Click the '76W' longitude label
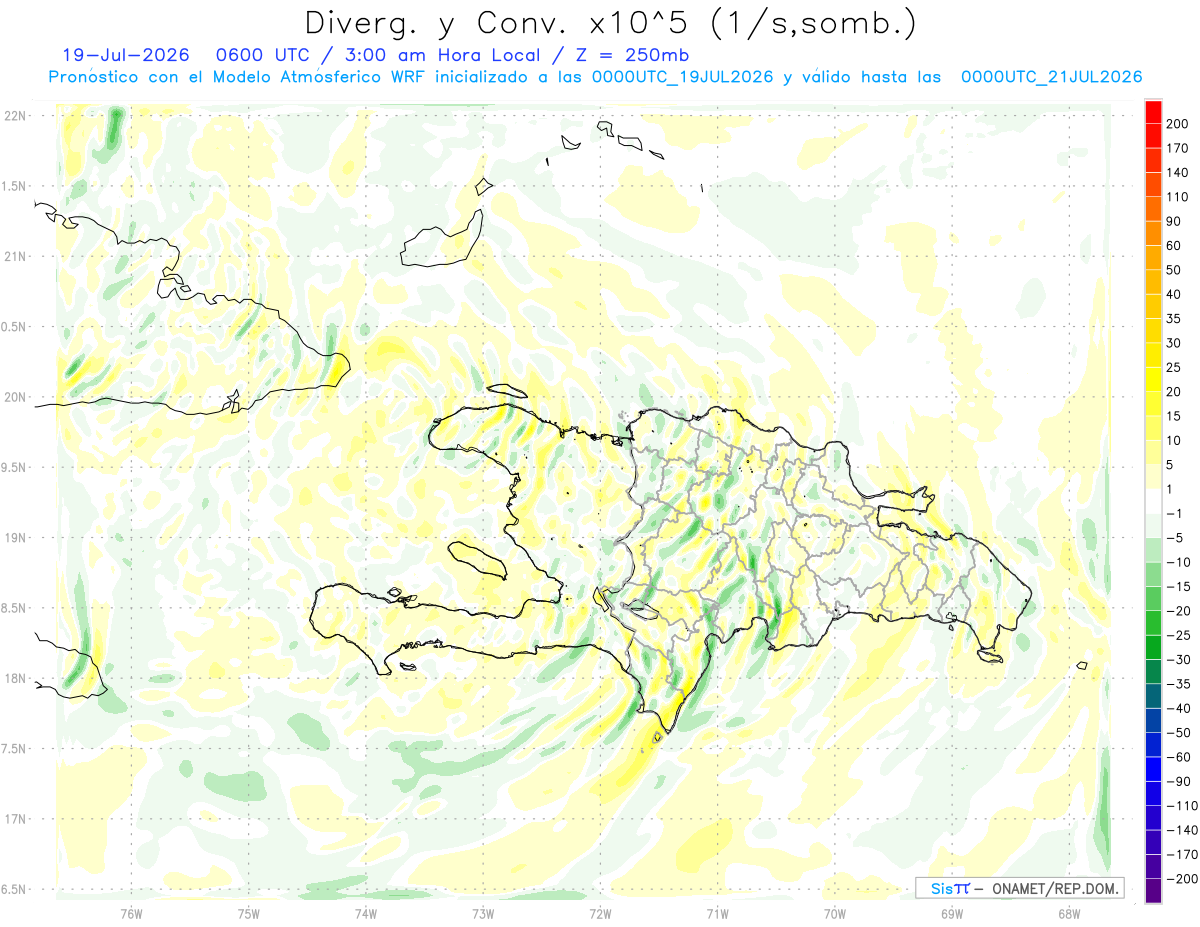This screenshot has height=927, width=1200. (131, 913)
